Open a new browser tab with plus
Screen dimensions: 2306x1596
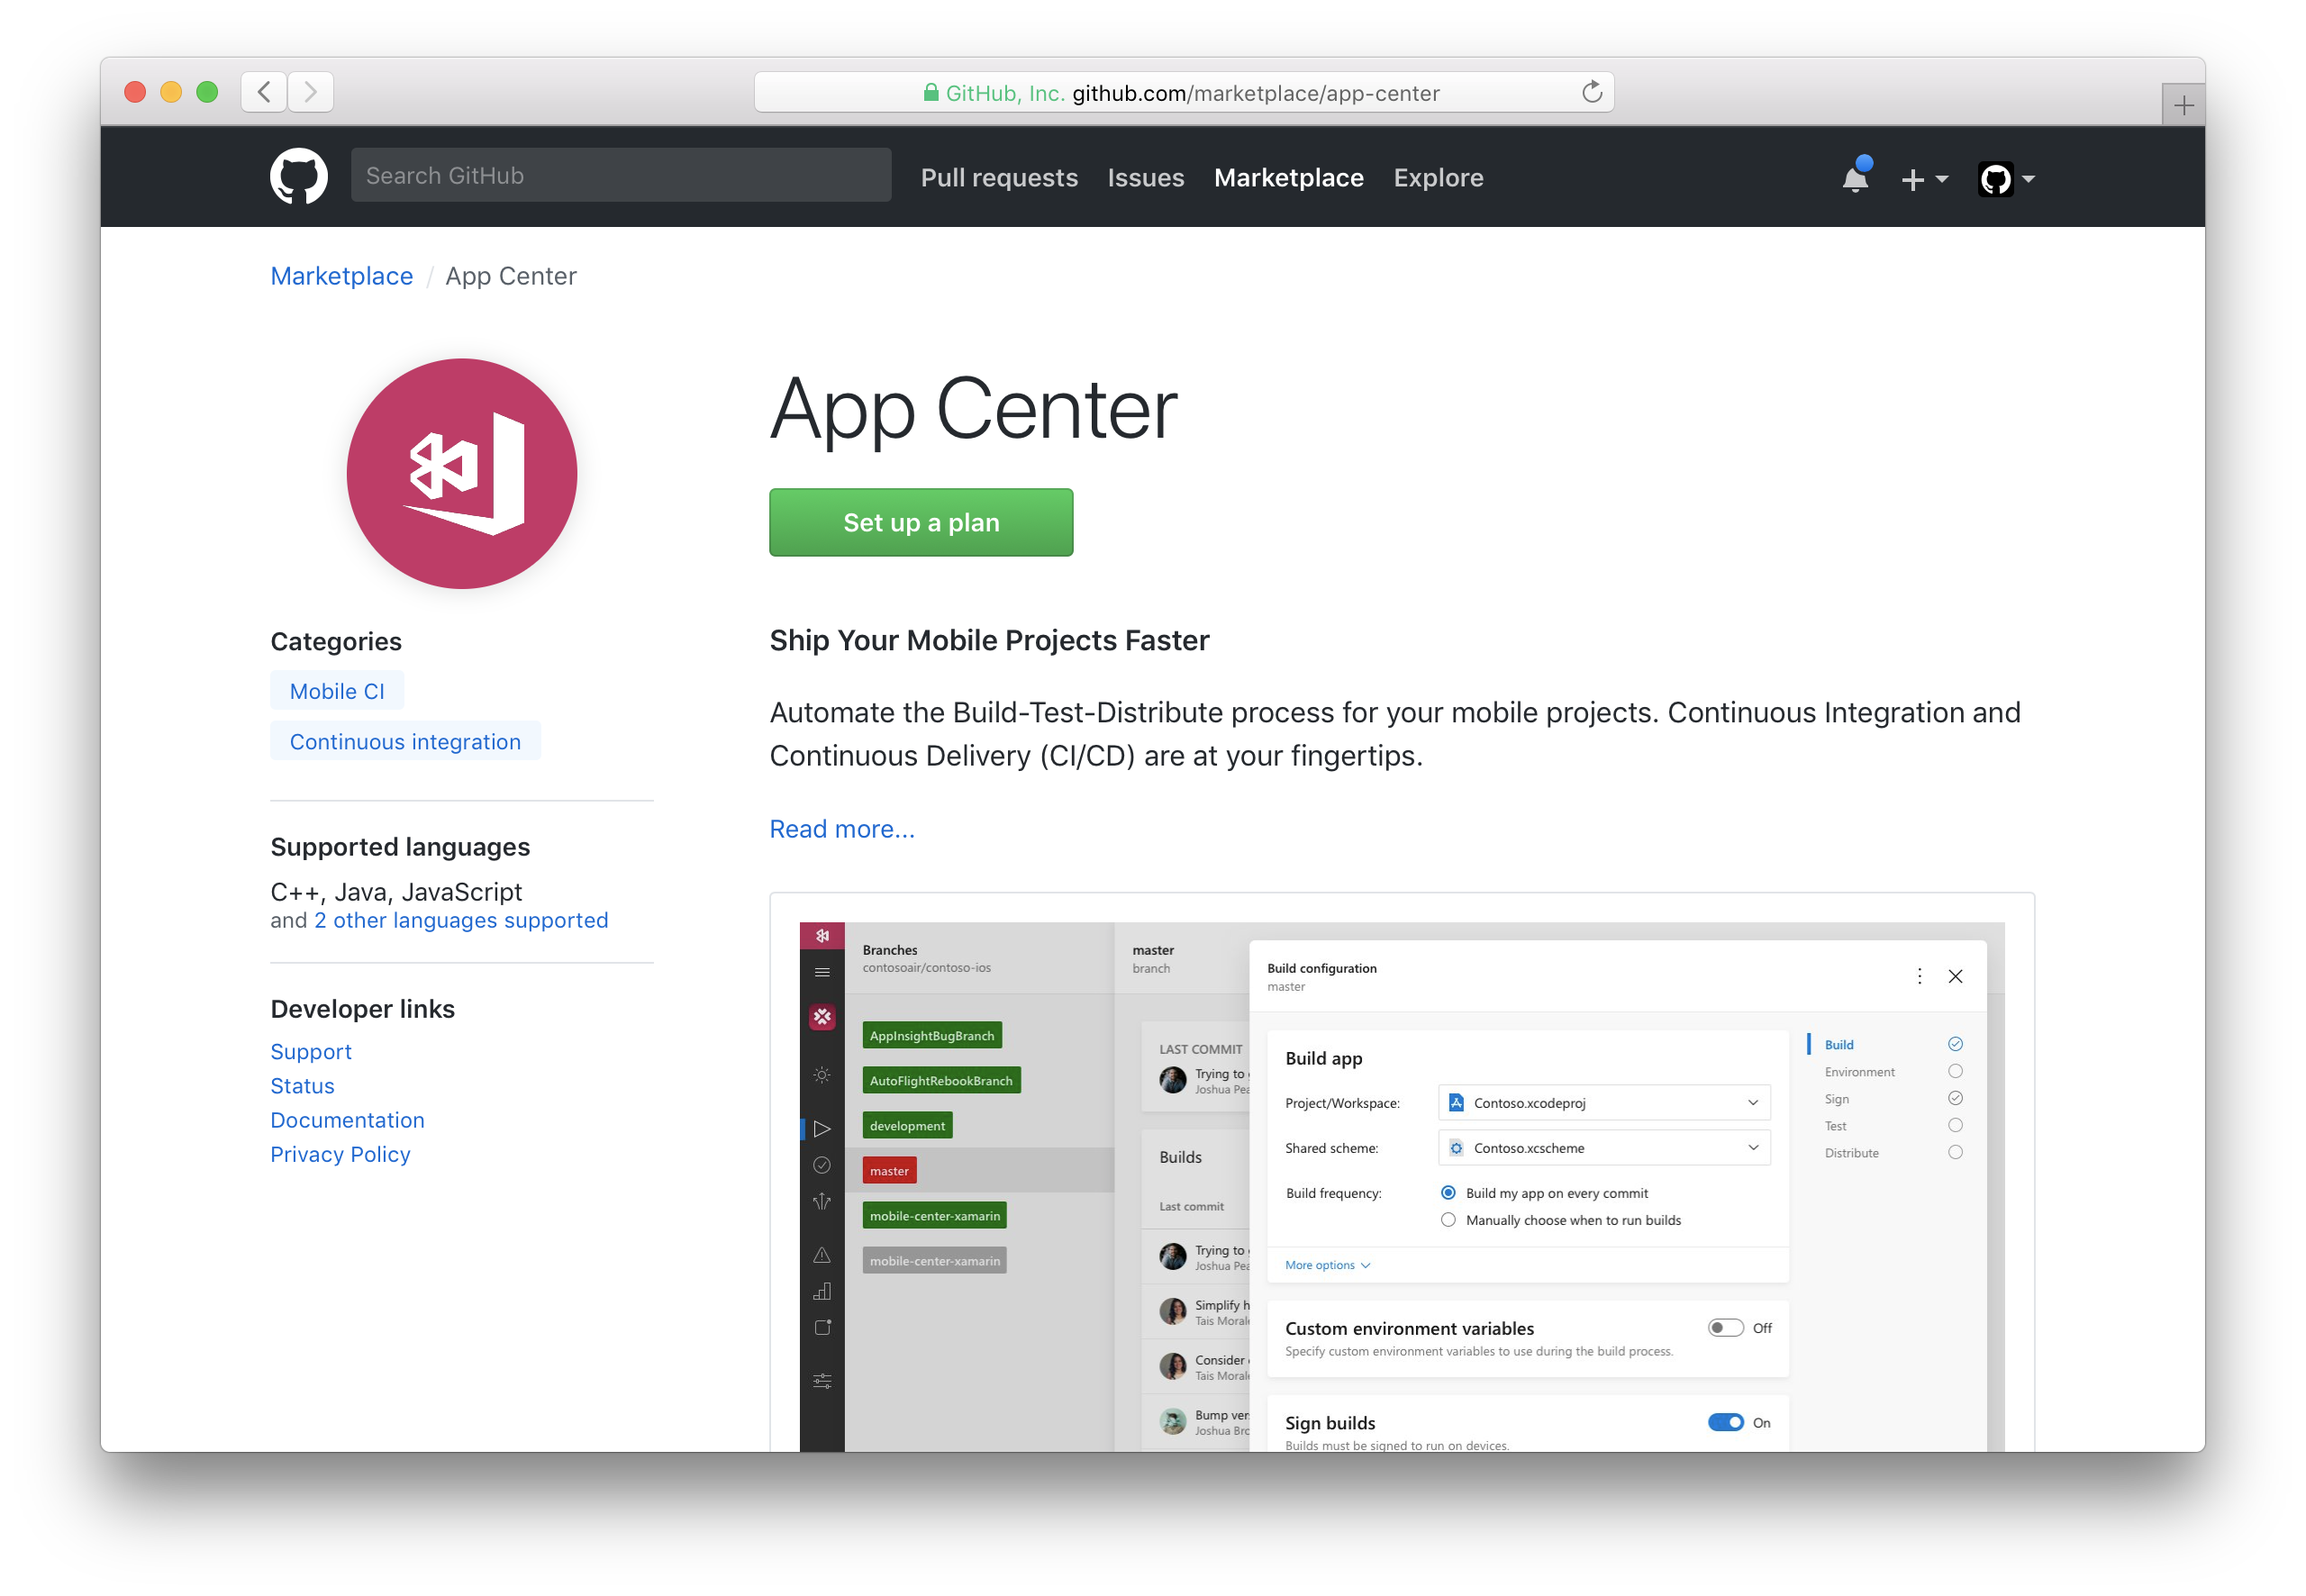pyautogui.click(x=2183, y=105)
